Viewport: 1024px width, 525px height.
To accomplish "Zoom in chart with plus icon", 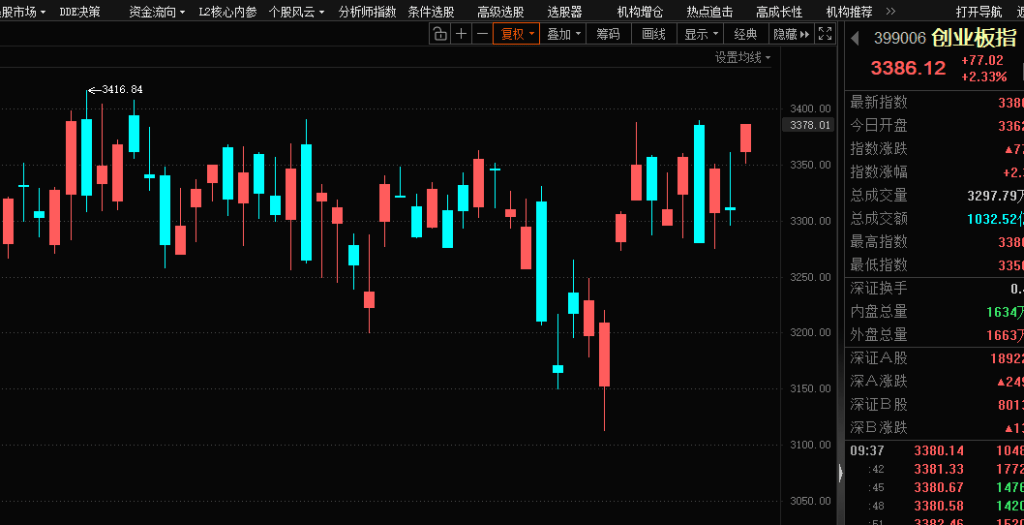I will pyautogui.click(x=461, y=34).
